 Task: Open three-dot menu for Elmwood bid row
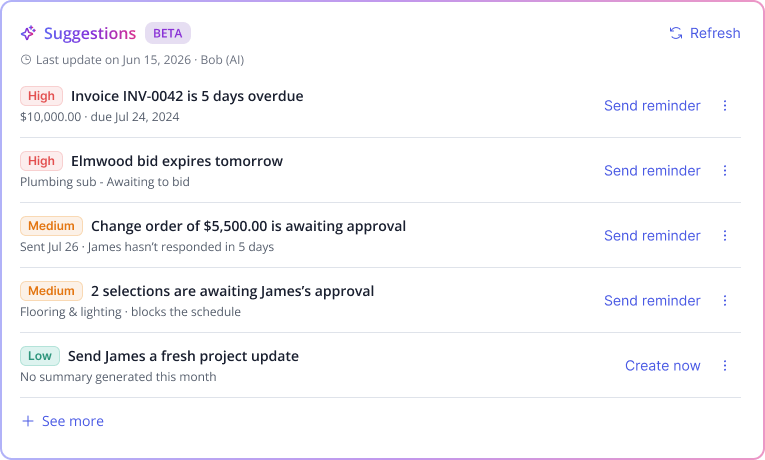(x=725, y=170)
